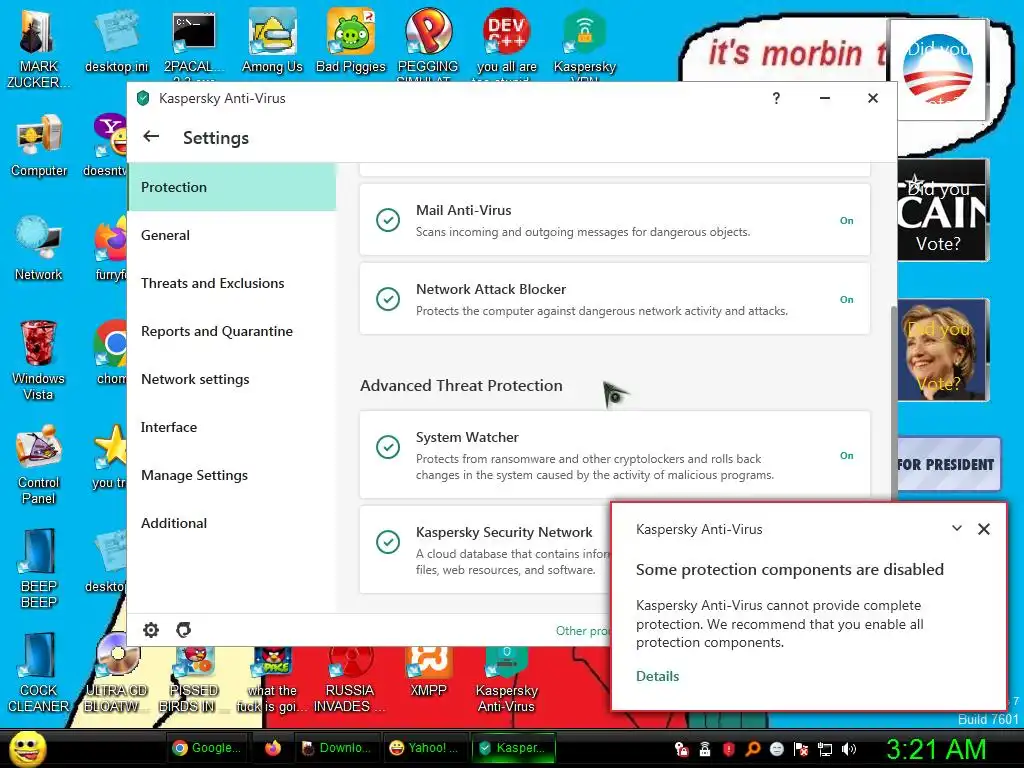The image size is (1024, 768).
Task: Click Kaspersky Security Network check circle icon
Action: [x=388, y=541]
